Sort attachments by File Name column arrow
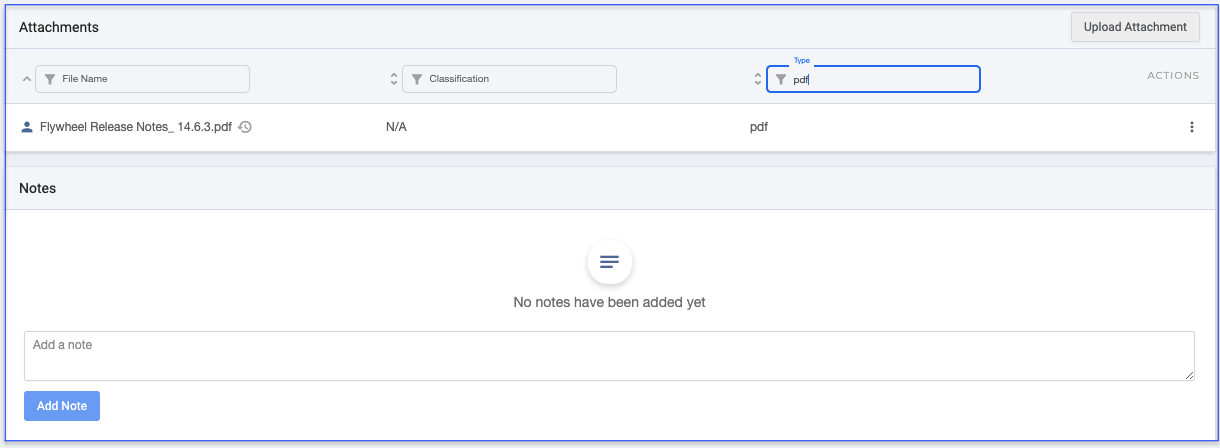Viewport: 1220px width, 448px height. click(x=26, y=79)
